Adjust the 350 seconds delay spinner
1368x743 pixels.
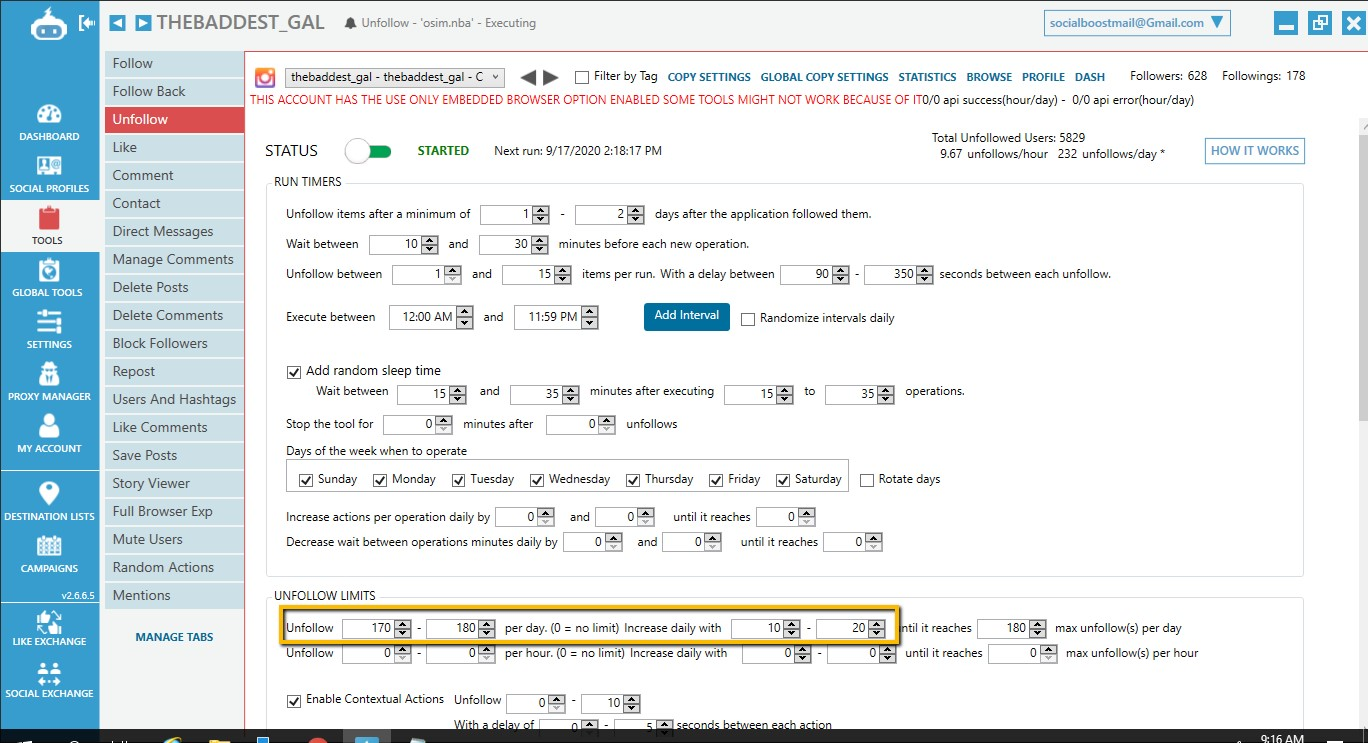pos(925,274)
